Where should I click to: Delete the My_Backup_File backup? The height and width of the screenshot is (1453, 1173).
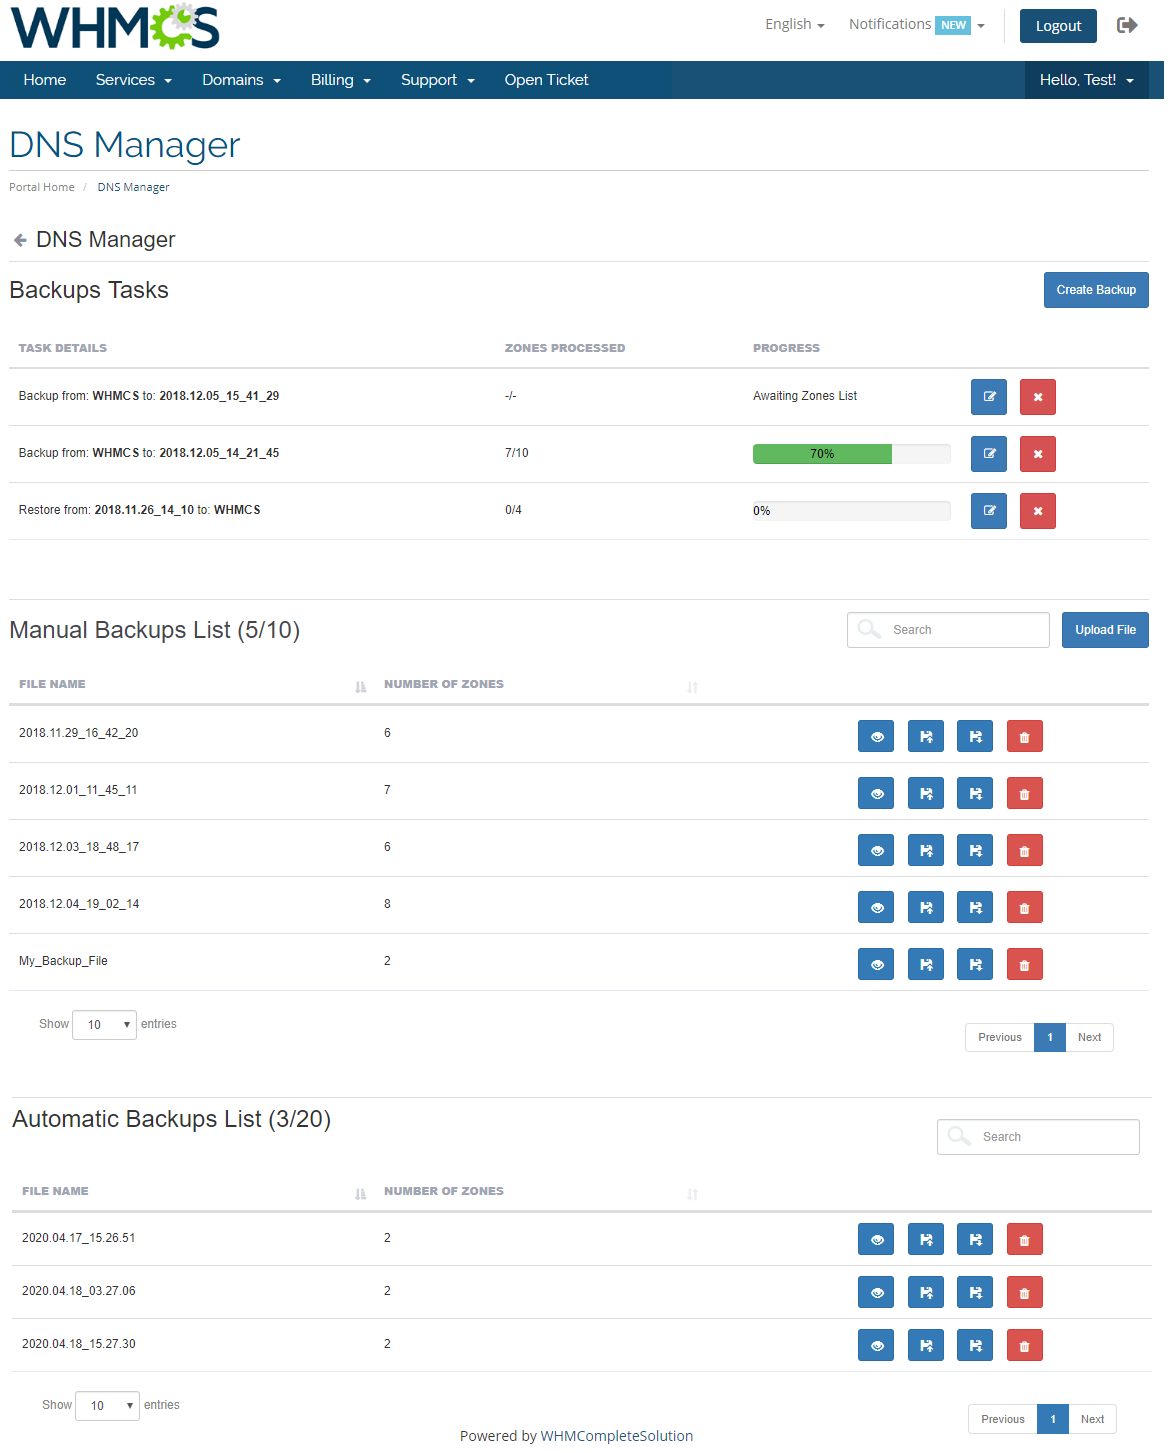pyautogui.click(x=1024, y=964)
